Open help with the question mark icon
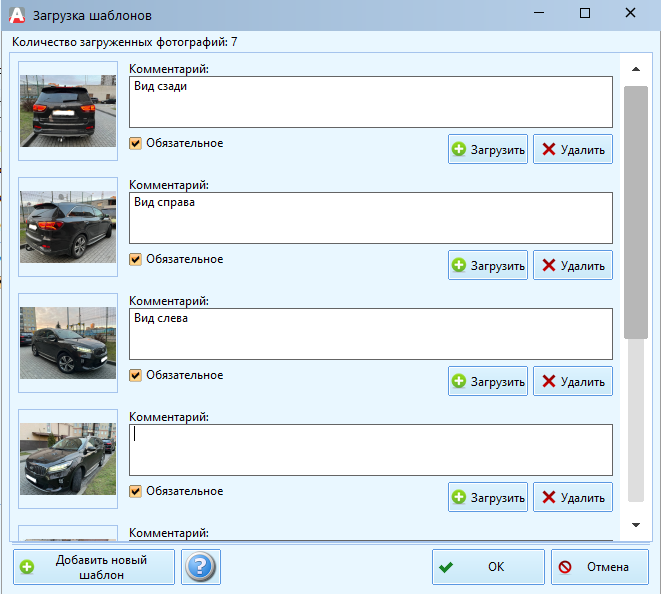 201,567
